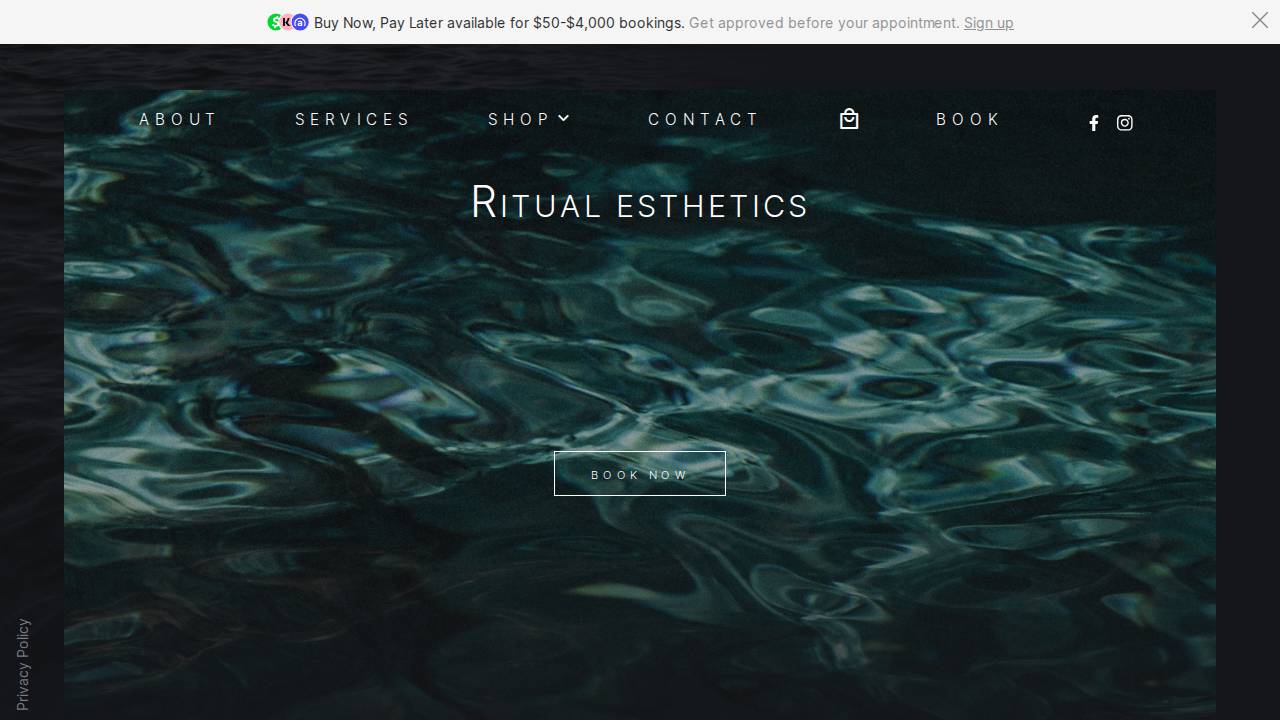Click the Klarna 'K' badge in the banner
This screenshot has width=1280, height=720.
[x=287, y=22]
